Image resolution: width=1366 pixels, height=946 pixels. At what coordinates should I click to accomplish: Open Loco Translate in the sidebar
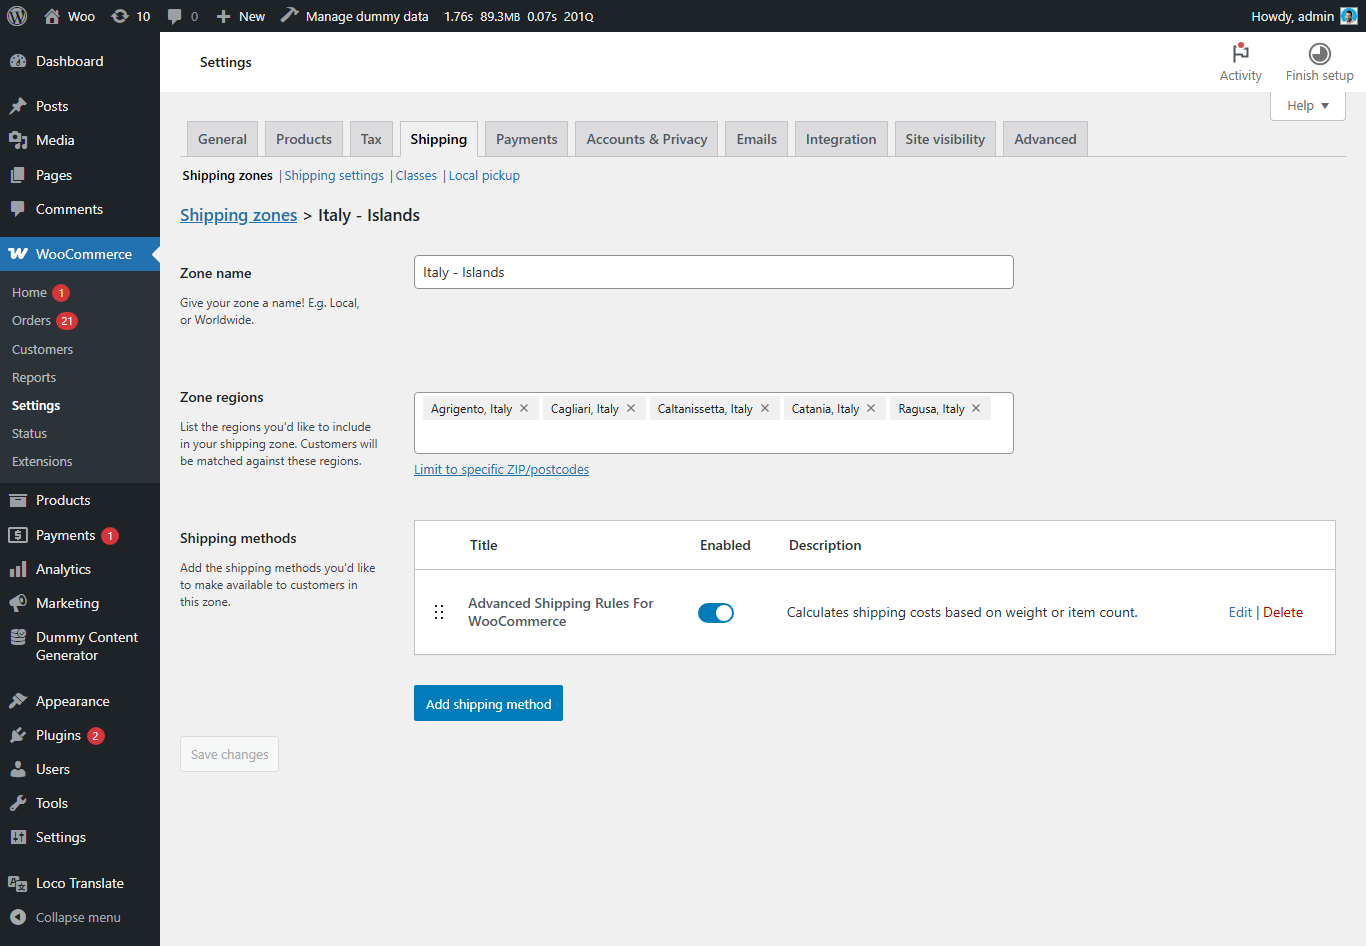[x=80, y=883]
